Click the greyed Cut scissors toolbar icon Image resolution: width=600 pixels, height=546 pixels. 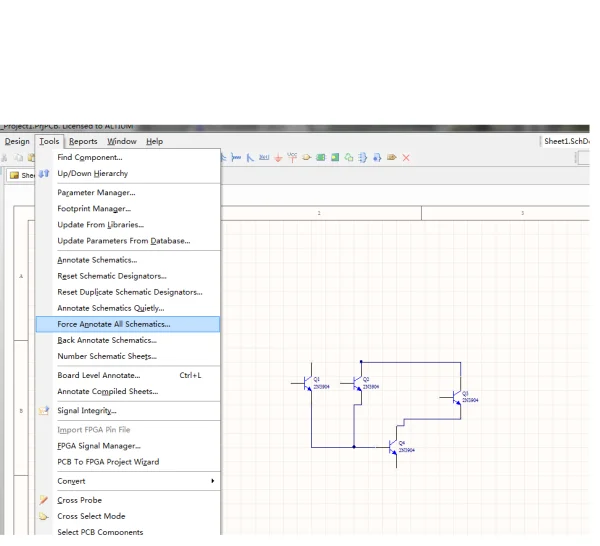5,158
